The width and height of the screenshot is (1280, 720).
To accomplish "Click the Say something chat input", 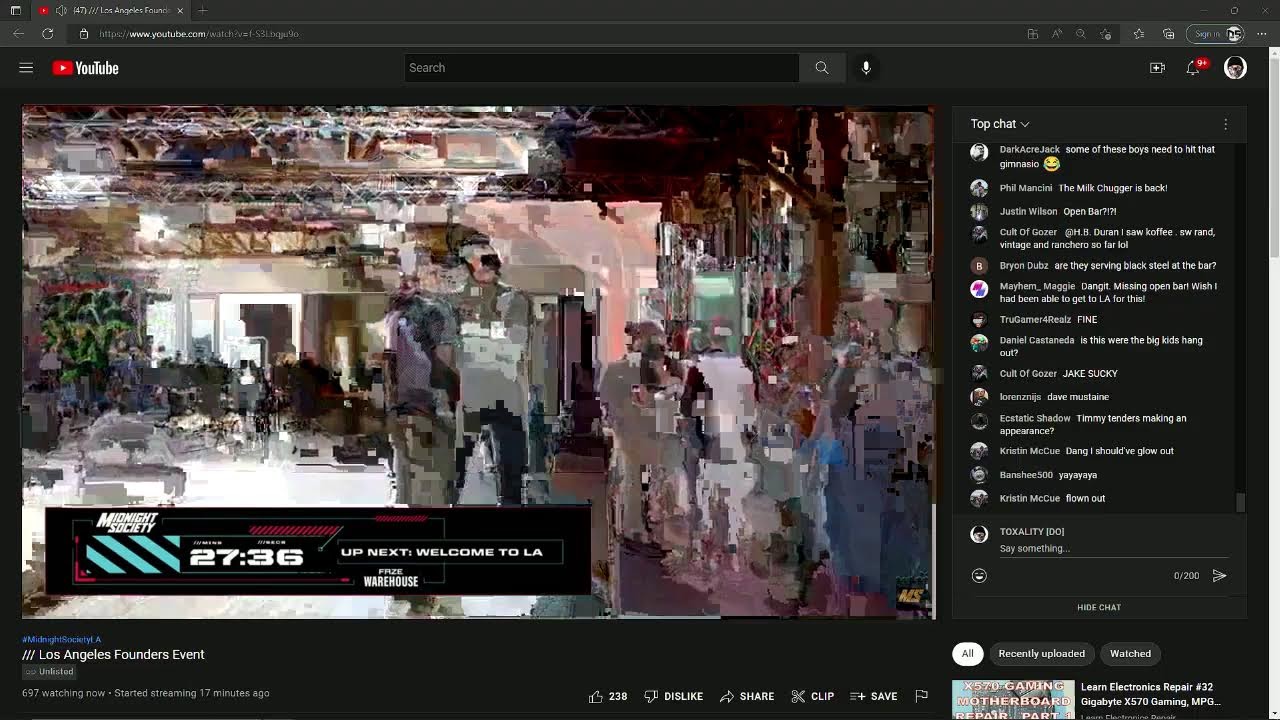I will pos(1112,549).
